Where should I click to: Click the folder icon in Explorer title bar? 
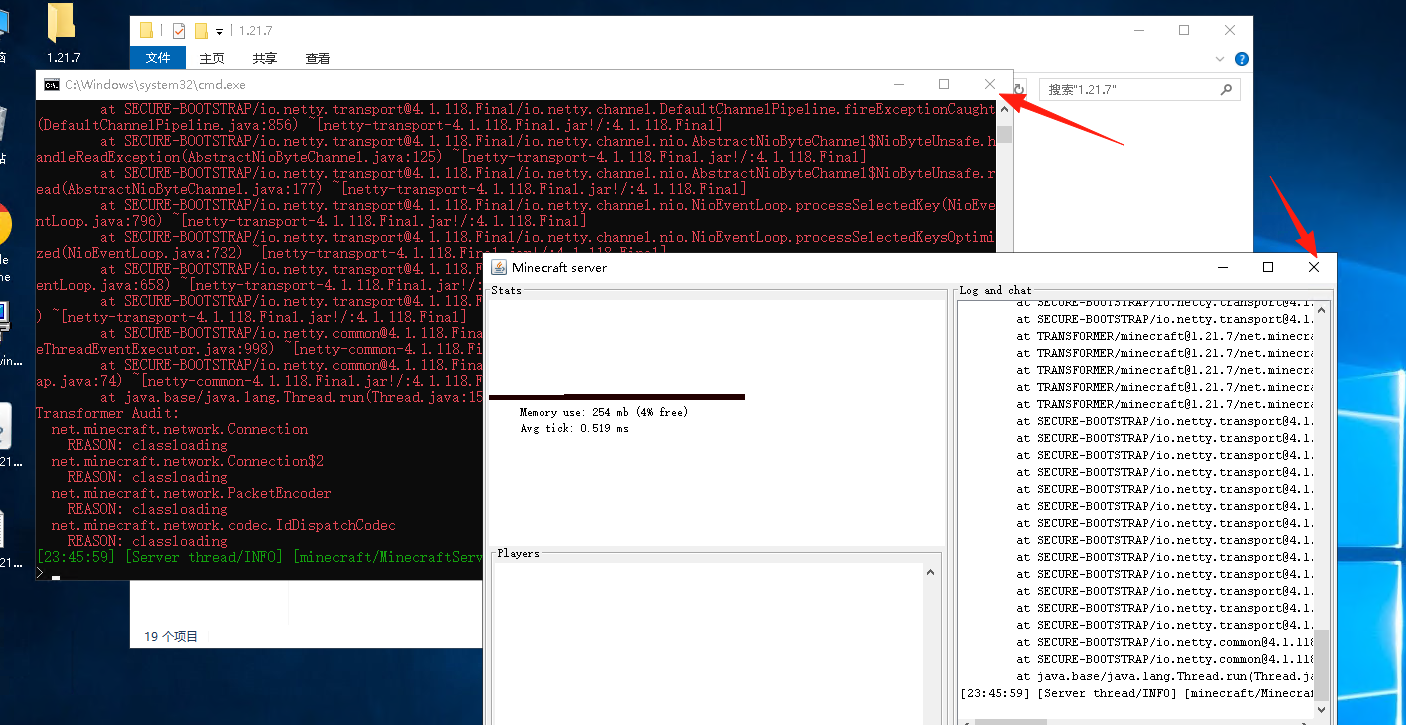click(146, 30)
